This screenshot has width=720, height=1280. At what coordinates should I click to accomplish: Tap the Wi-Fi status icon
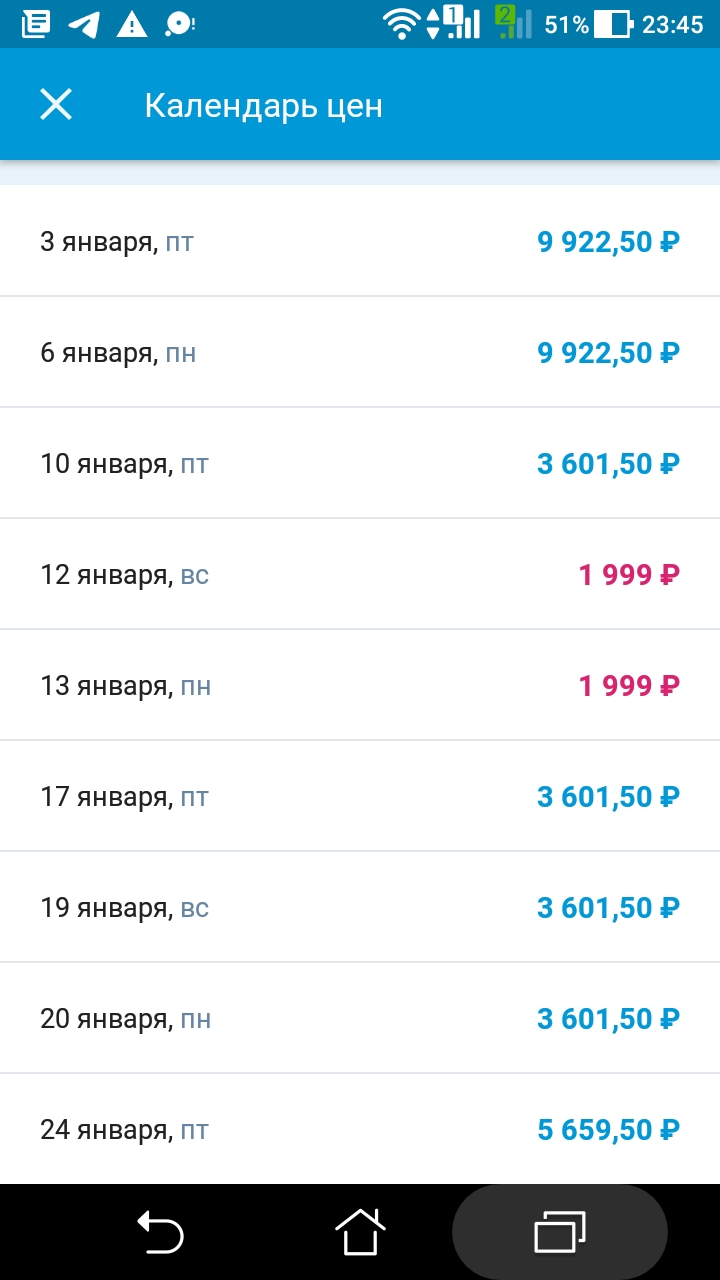pyautogui.click(x=402, y=24)
